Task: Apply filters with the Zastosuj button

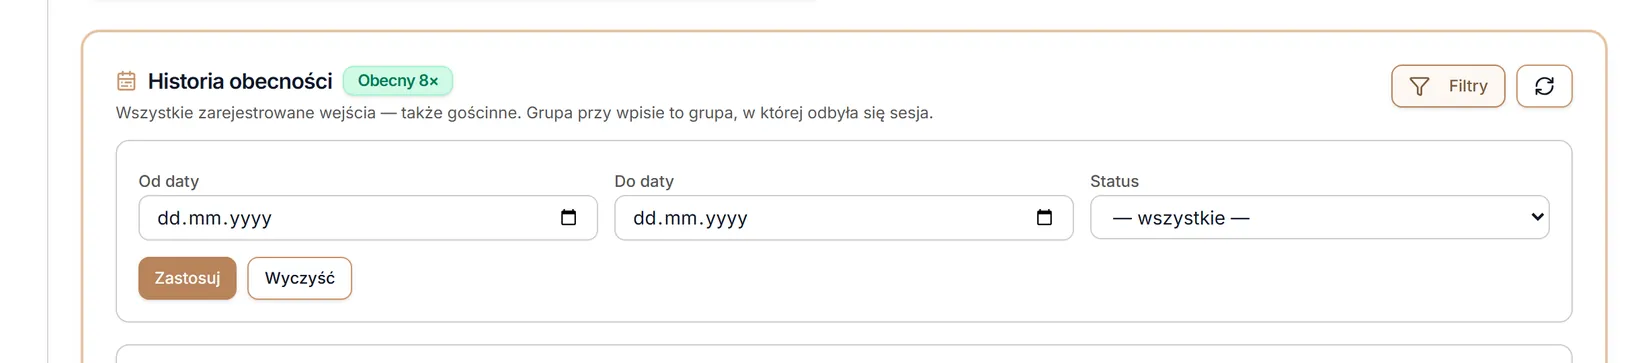Action: point(187,278)
